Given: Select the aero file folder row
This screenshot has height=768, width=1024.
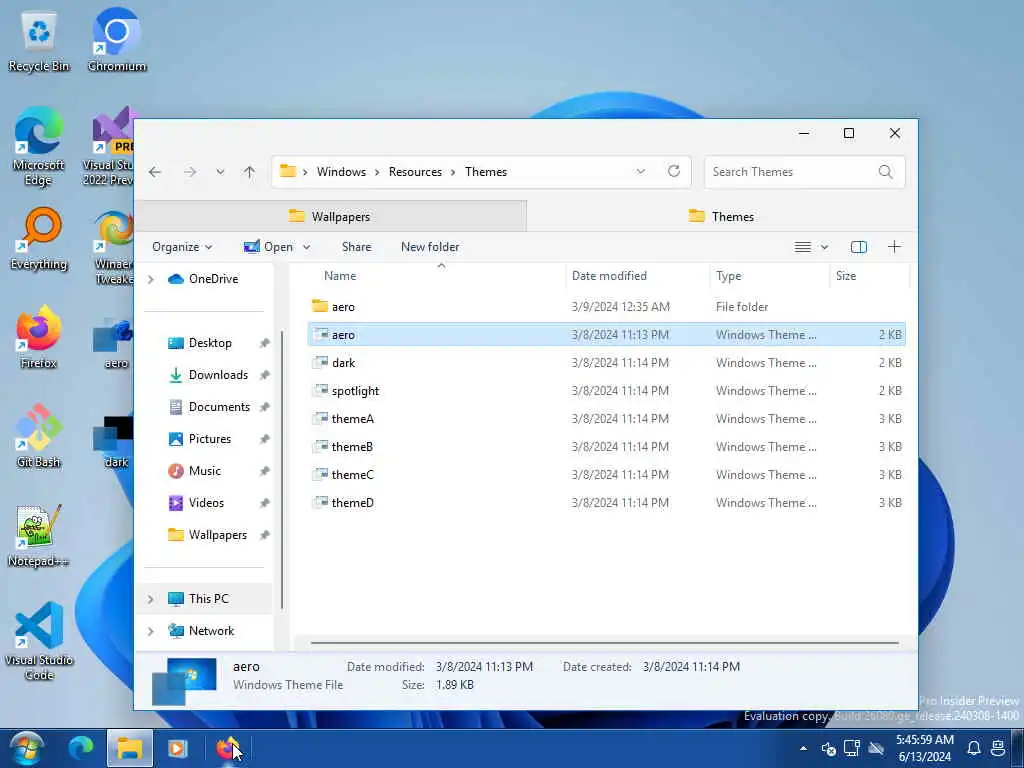Looking at the screenshot, I should point(607,306).
